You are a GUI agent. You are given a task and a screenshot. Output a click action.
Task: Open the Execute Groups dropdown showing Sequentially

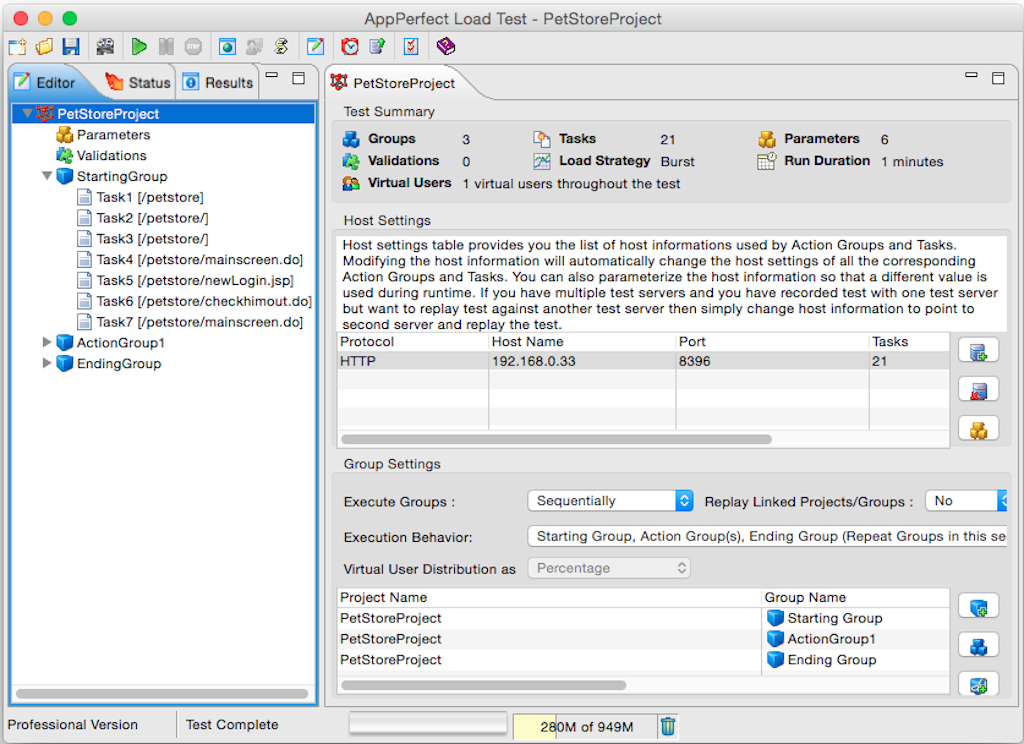pos(610,501)
